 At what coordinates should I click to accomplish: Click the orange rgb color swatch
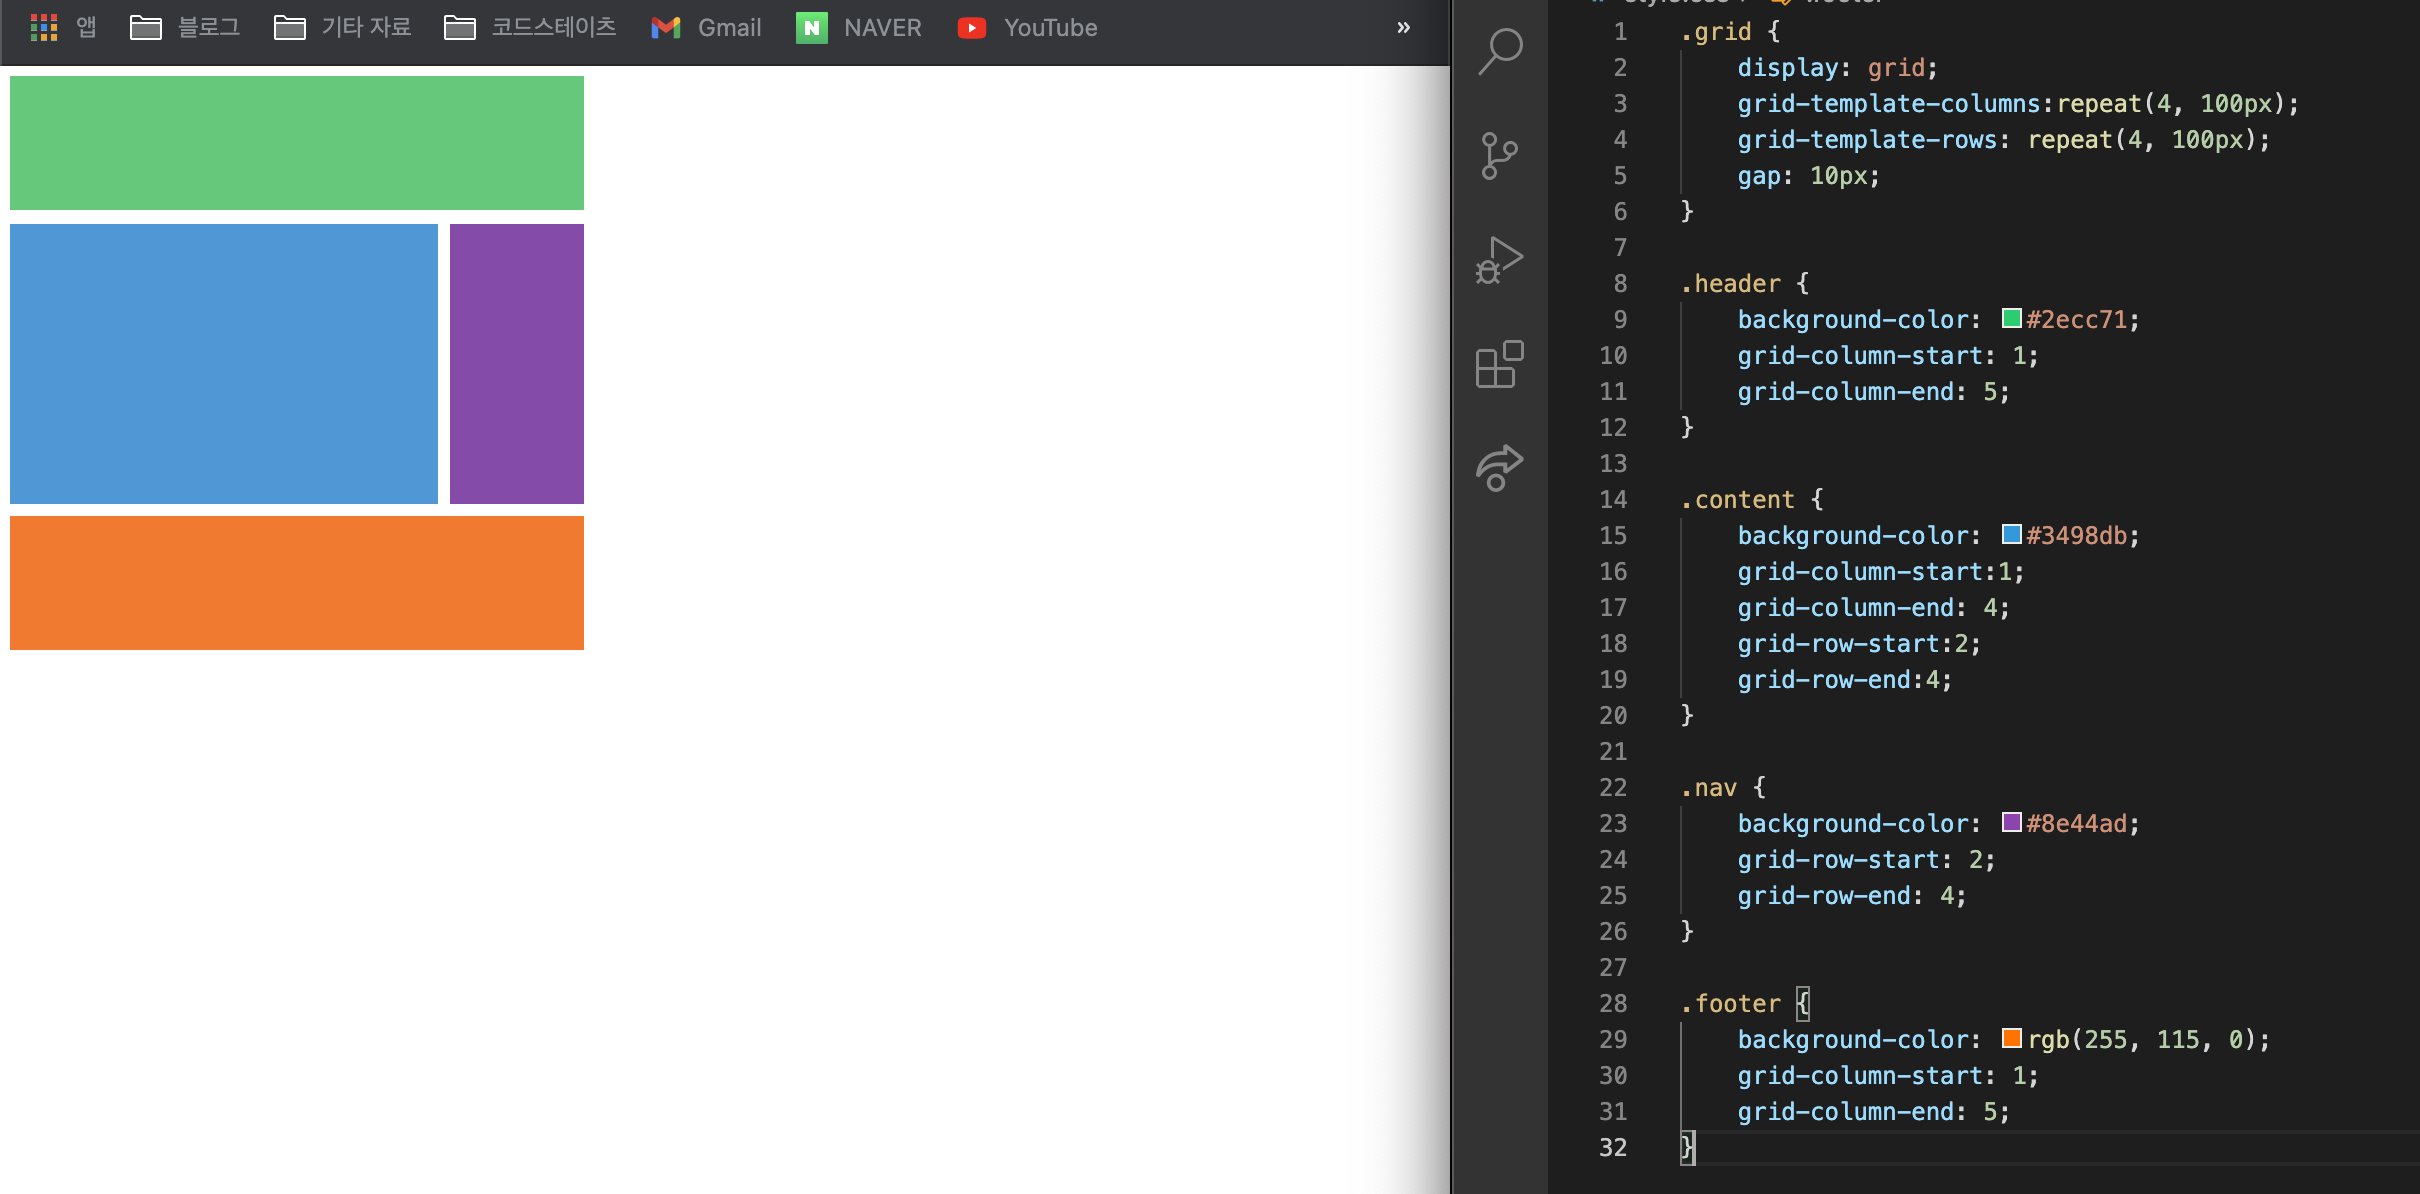coord(2011,1039)
